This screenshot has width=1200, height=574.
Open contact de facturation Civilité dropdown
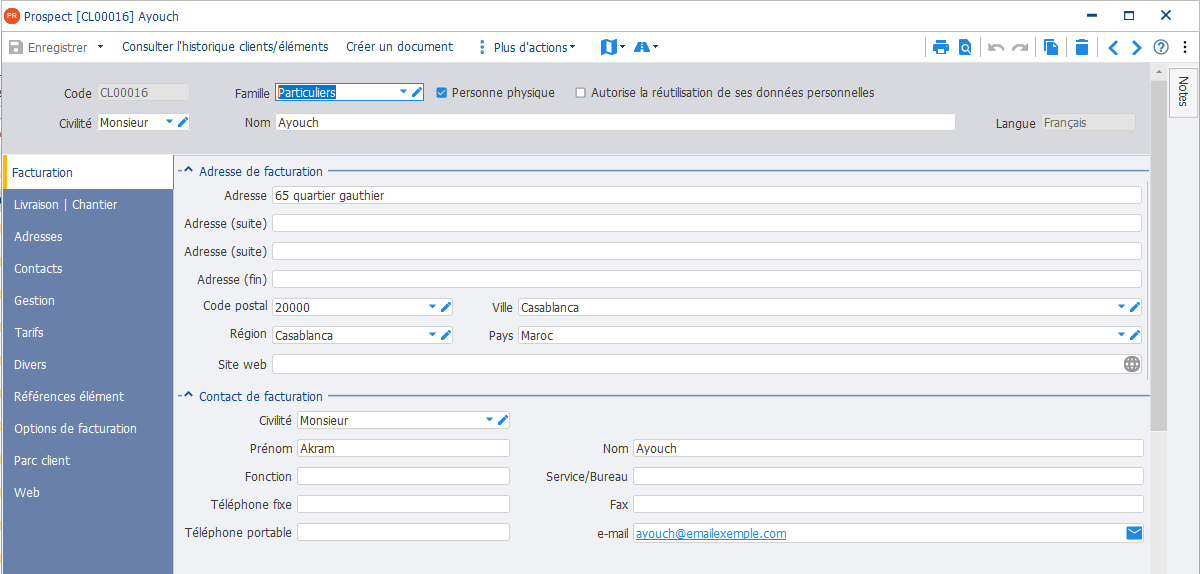pos(489,420)
